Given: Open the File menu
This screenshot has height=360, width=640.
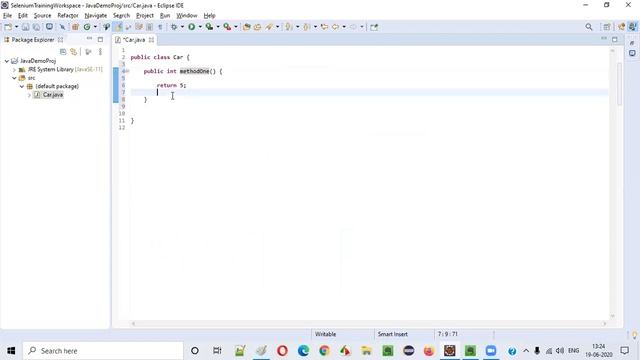Looking at the screenshot, I should point(7,16).
